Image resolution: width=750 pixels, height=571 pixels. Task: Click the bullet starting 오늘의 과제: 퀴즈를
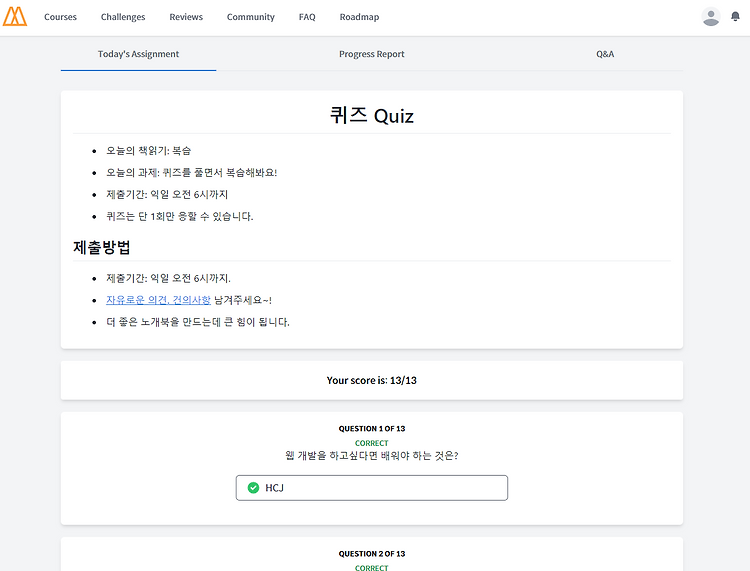tap(191, 172)
